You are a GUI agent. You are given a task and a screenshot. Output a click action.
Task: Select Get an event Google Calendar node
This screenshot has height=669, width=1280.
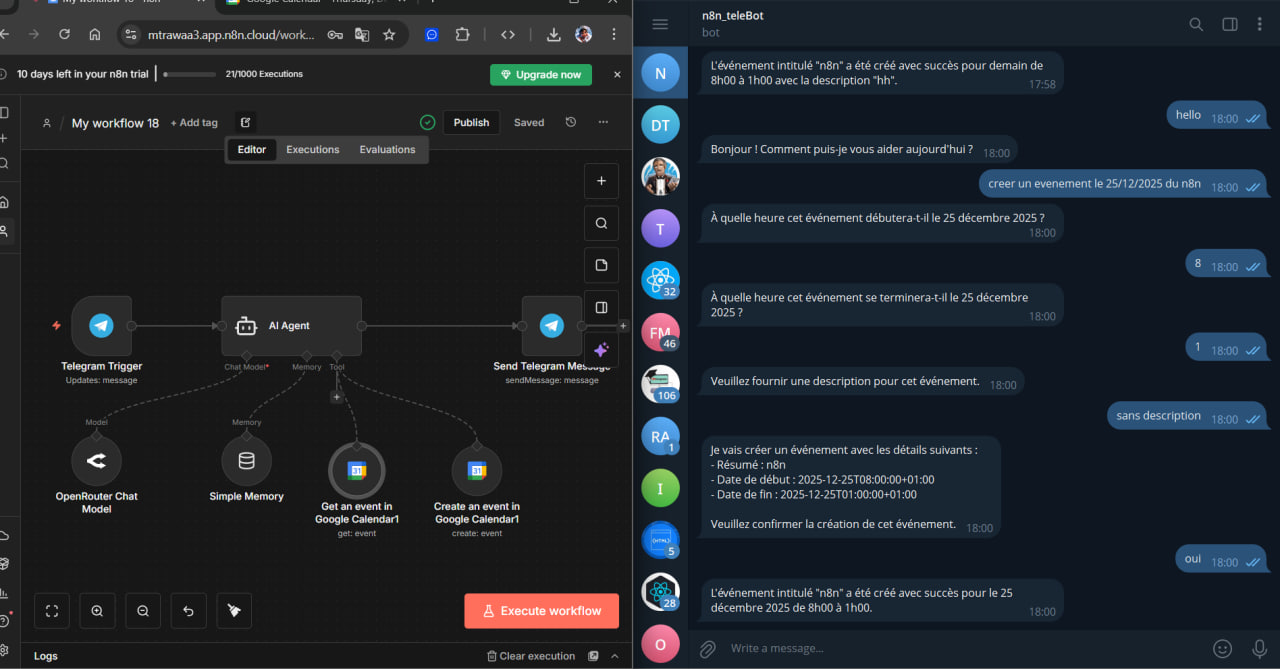[x=357, y=470]
